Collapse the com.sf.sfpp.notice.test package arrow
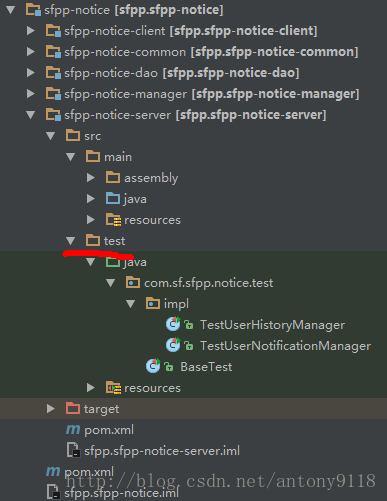 click(111, 283)
